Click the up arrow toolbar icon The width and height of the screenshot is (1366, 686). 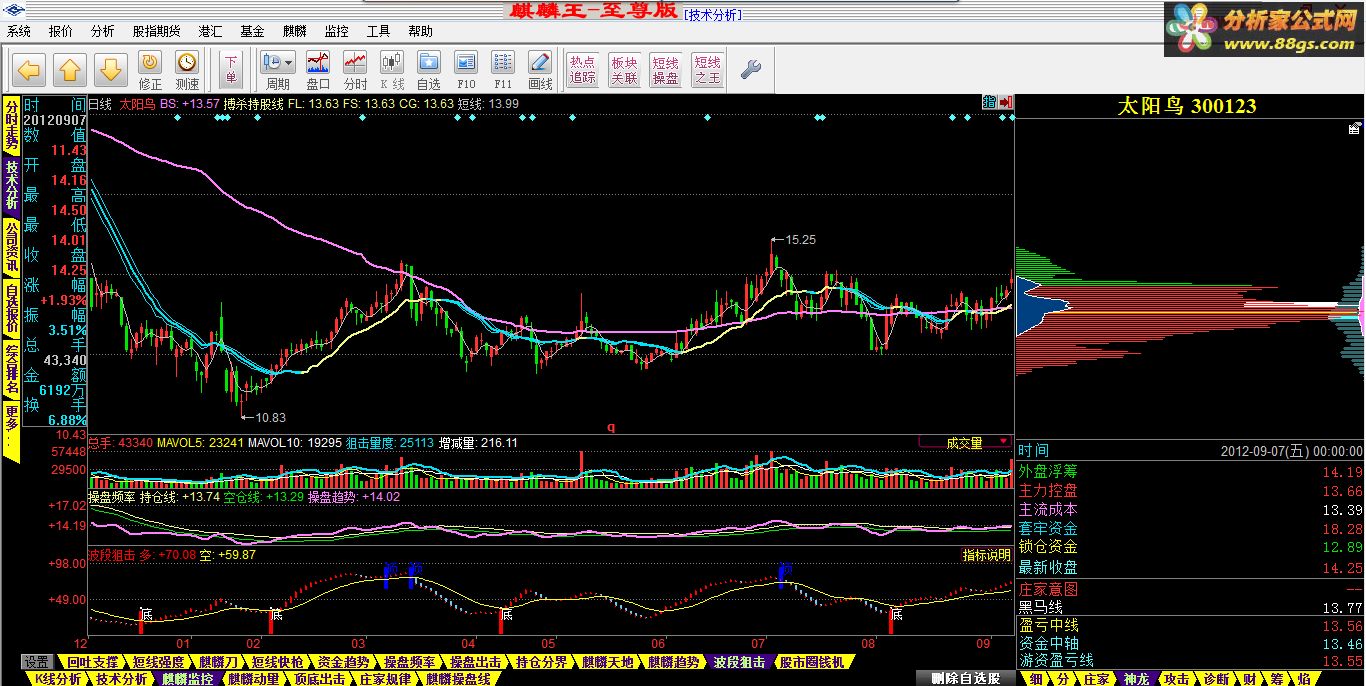click(70, 70)
